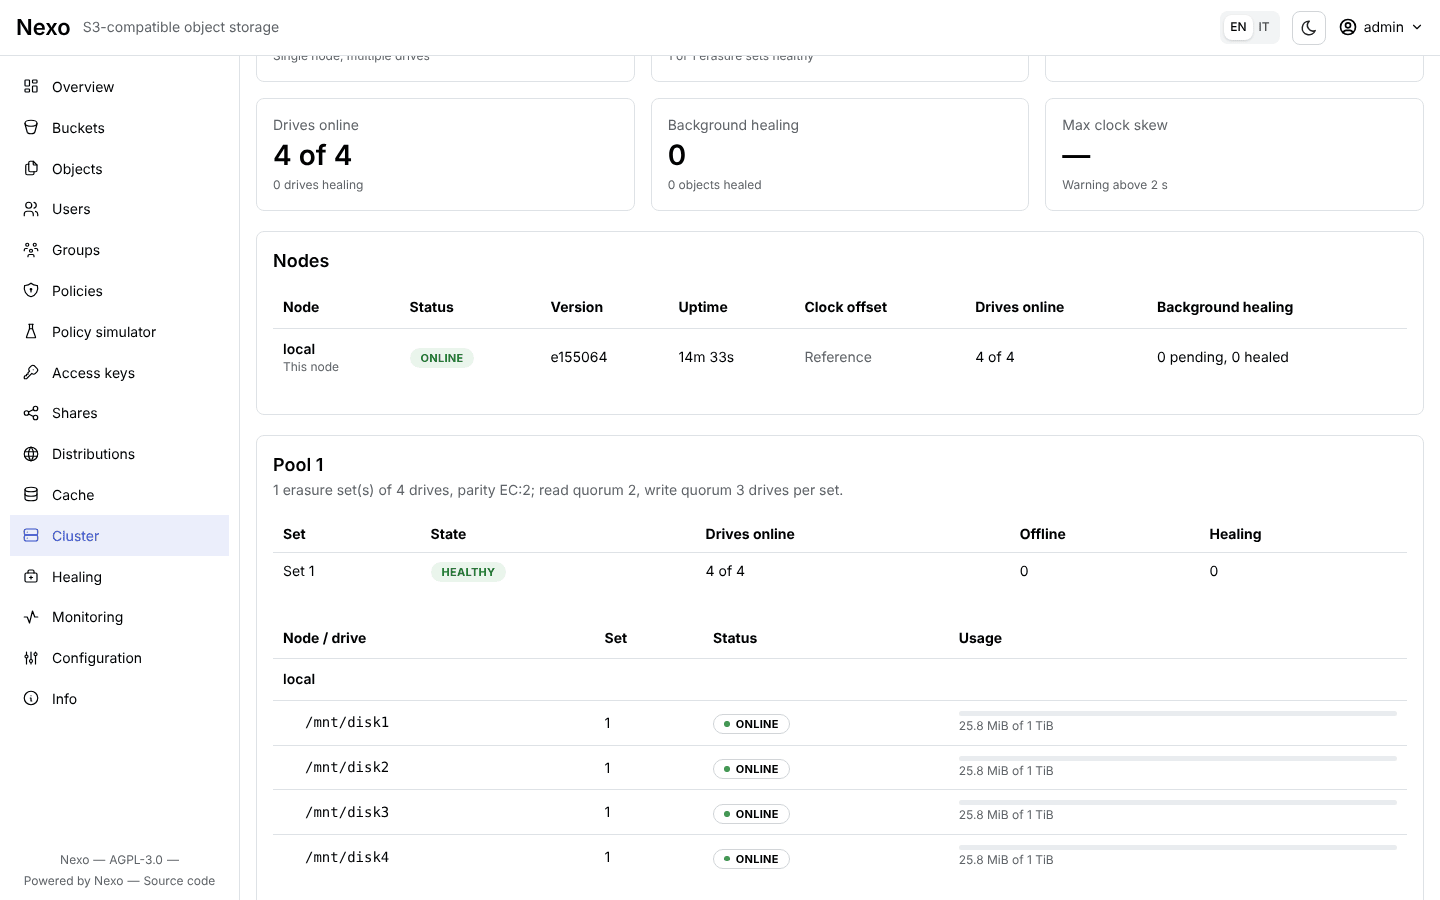
Task: Click the Objects files icon
Action: pos(31,169)
